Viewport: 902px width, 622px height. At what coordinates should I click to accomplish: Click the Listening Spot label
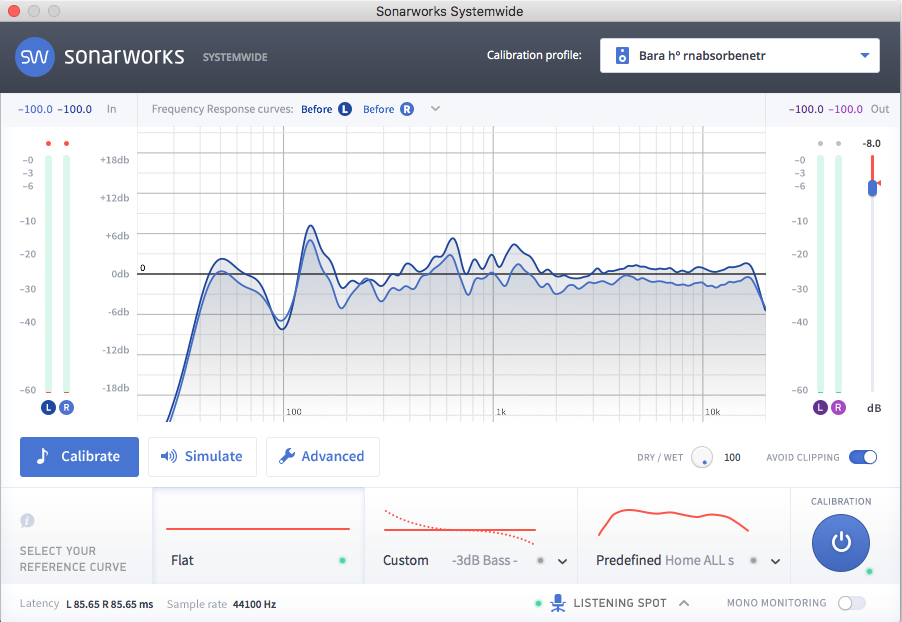[x=620, y=603]
